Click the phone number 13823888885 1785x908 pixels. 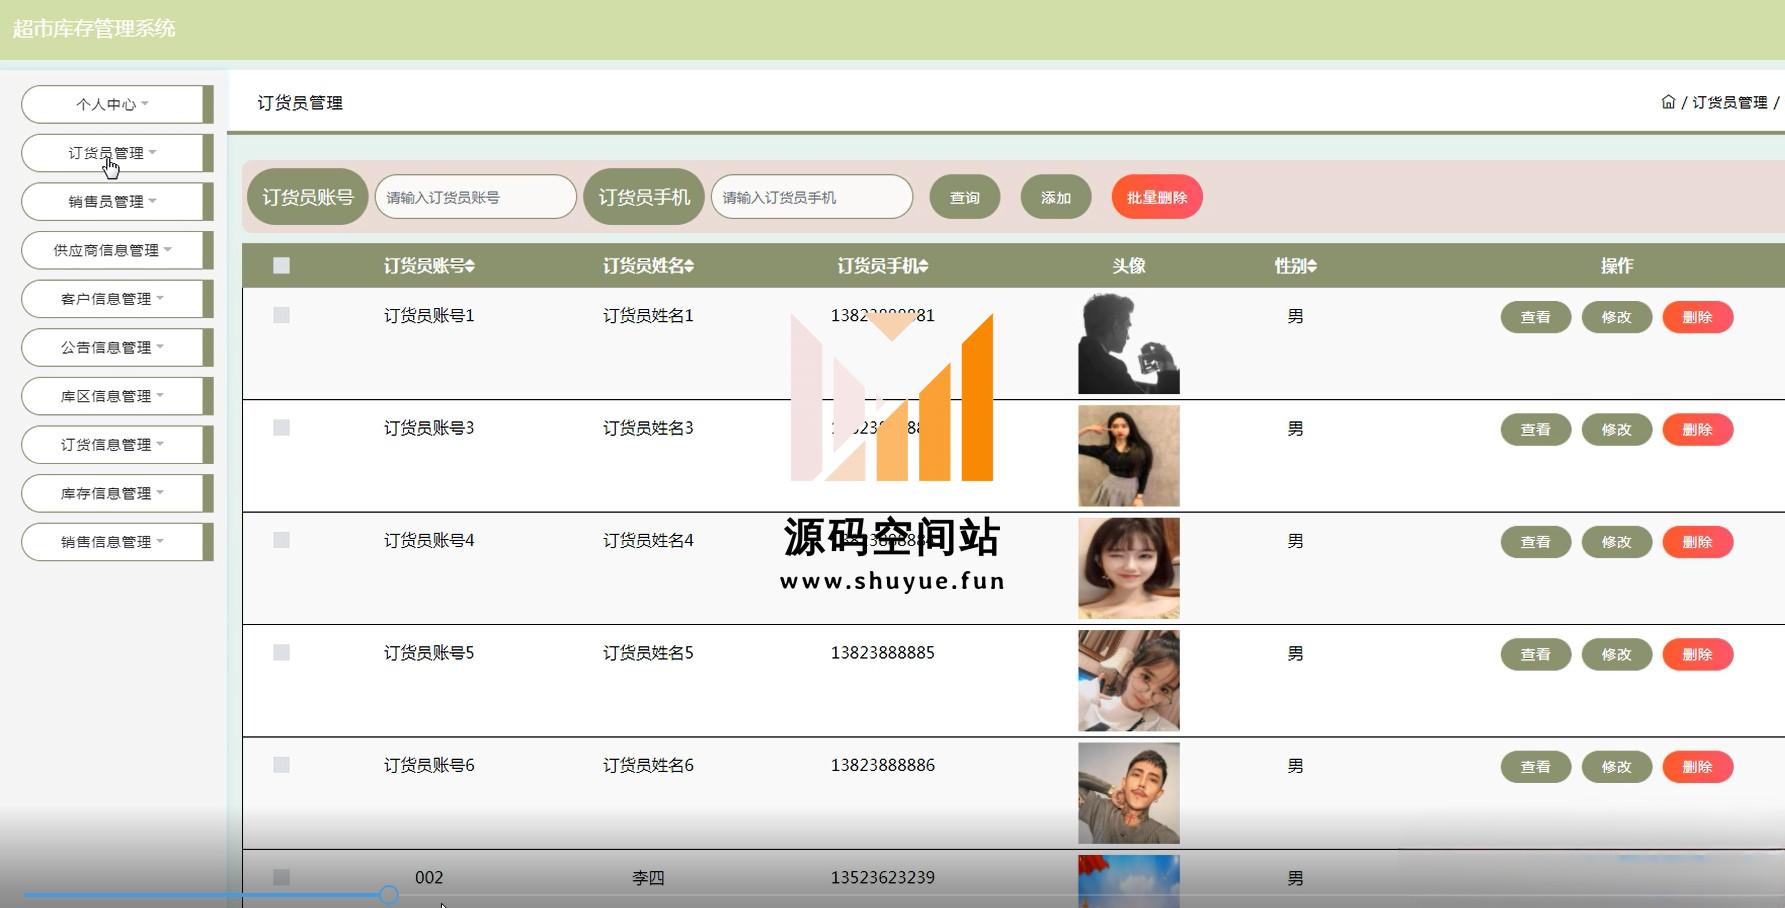point(883,653)
